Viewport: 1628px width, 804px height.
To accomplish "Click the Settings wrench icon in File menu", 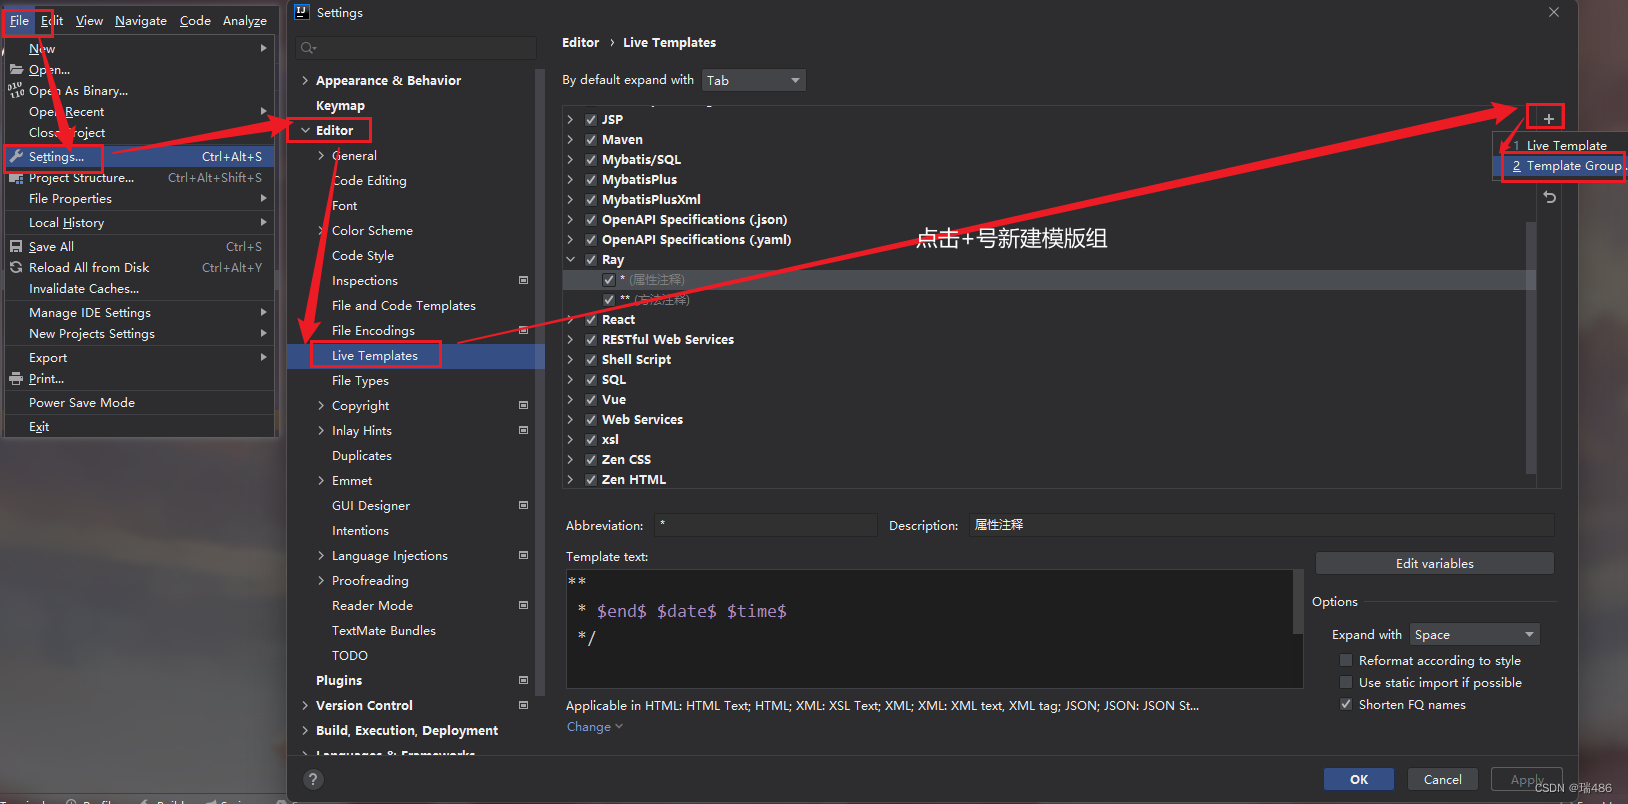I will pos(16,156).
